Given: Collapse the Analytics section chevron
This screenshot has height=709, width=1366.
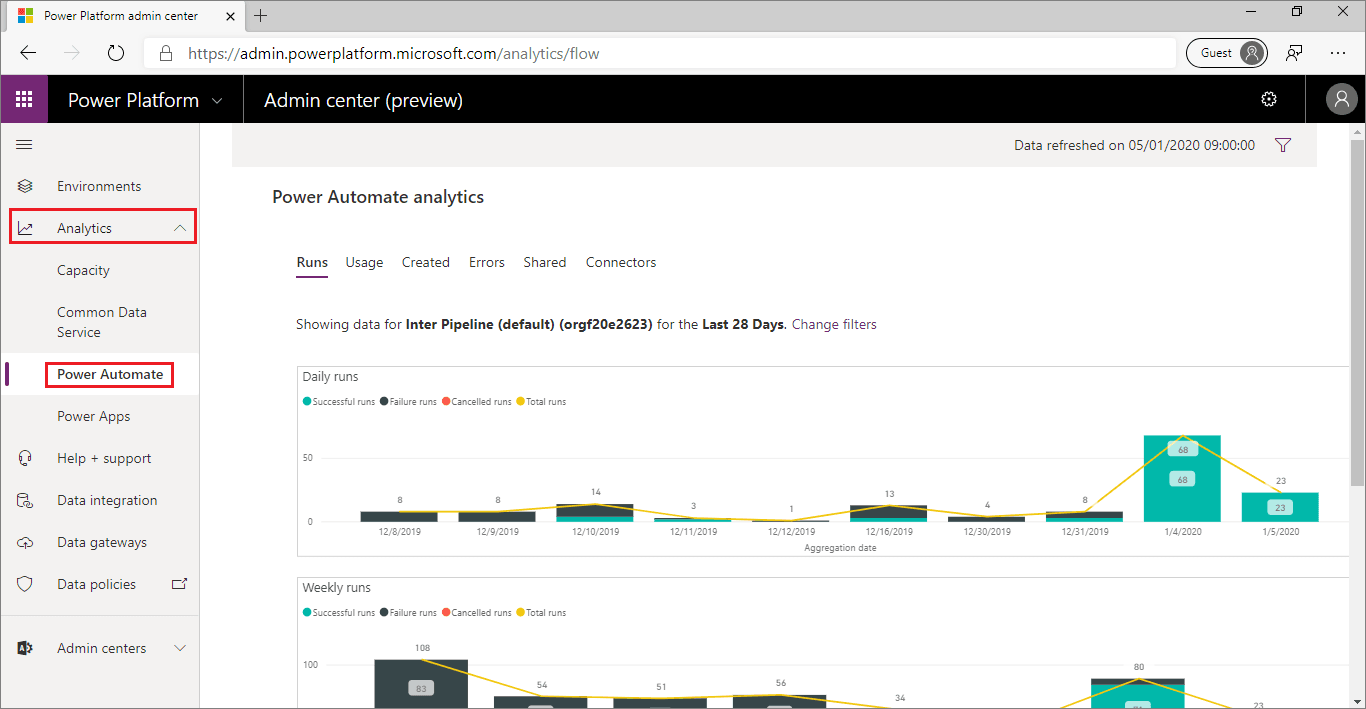Looking at the screenshot, I should 180,229.
